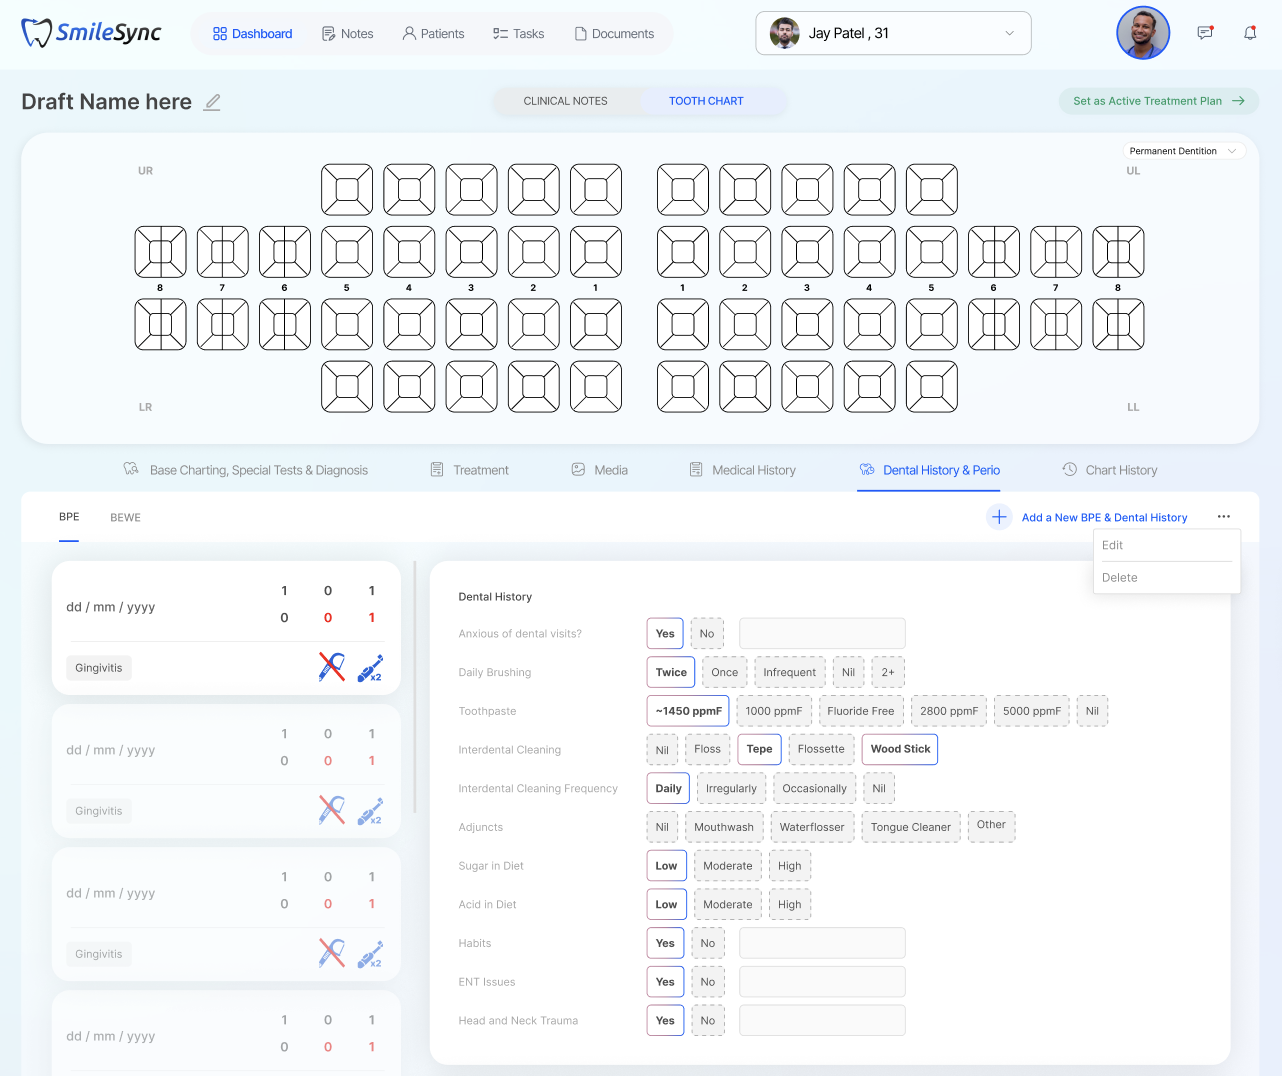Image resolution: width=1282 pixels, height=1076 pixels.
Task: Open the Chart History tab
Action: coord(1110,470)
